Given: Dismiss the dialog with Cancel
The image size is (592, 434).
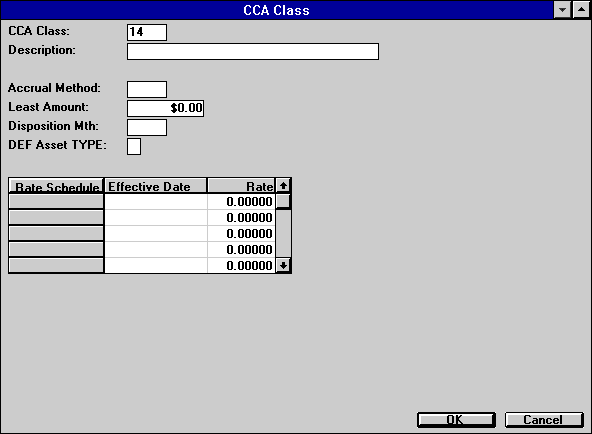Looking at the screenshot, I should 544,420.
